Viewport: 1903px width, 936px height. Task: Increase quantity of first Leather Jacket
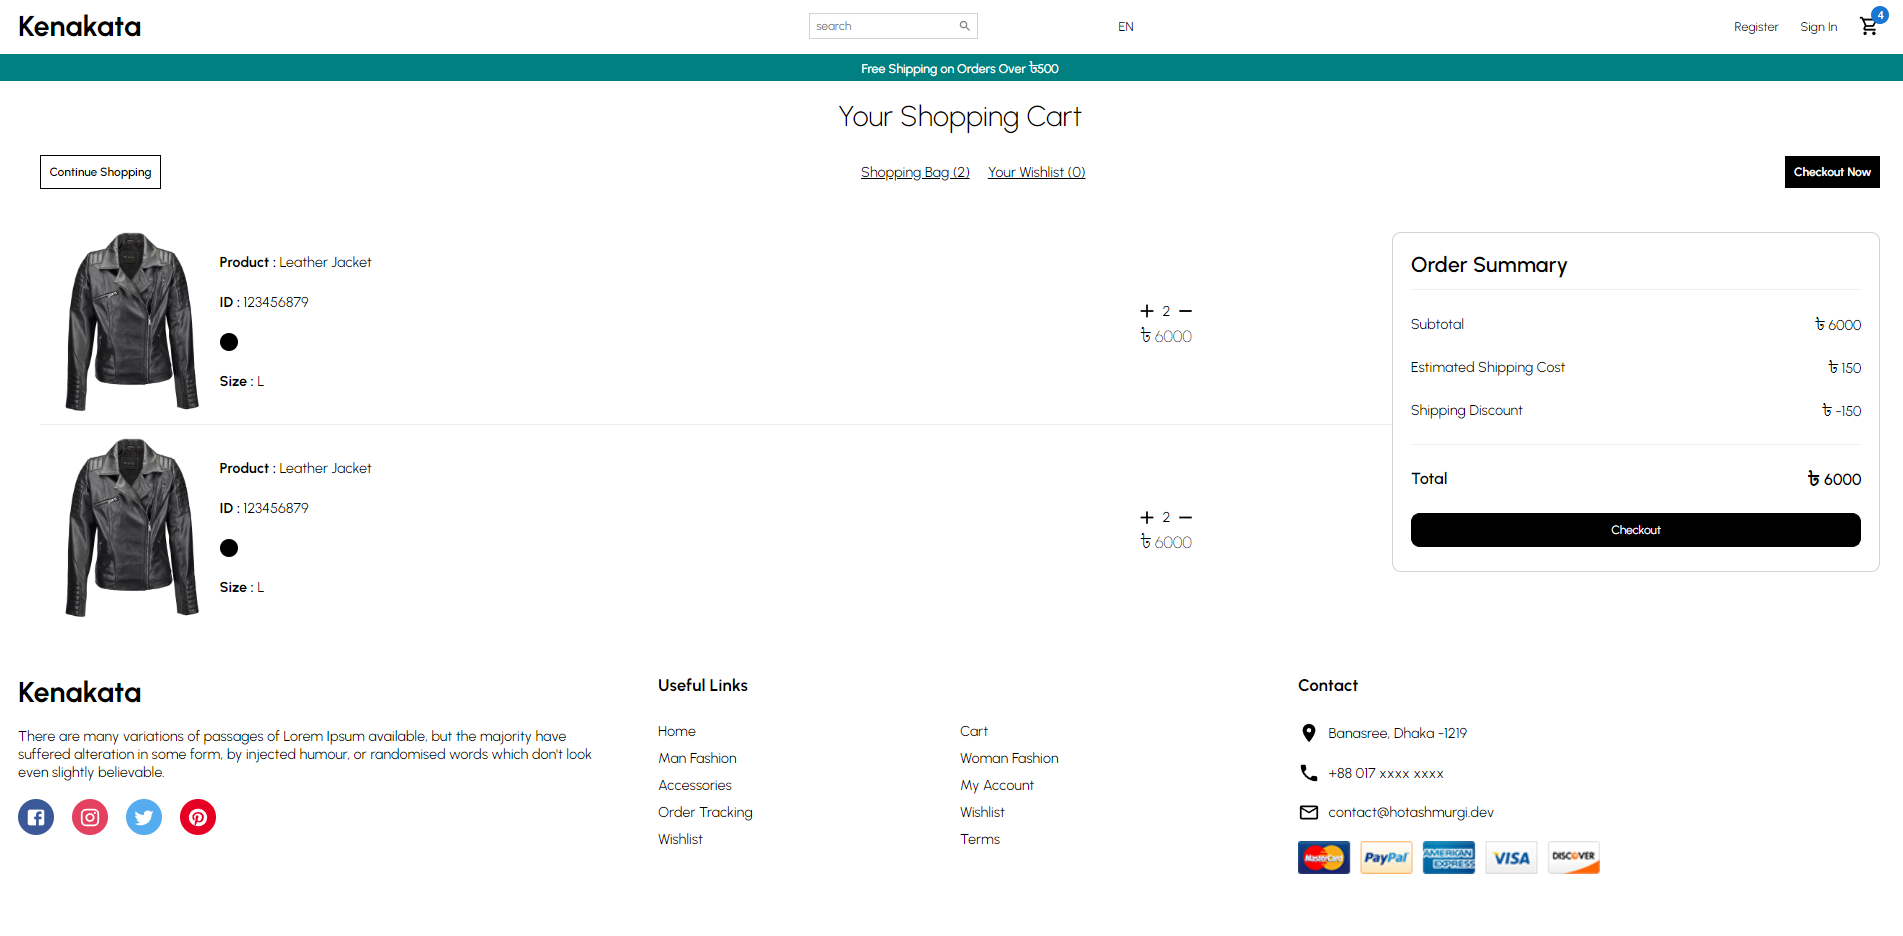pyautogui.click(x=1147, y=311)
